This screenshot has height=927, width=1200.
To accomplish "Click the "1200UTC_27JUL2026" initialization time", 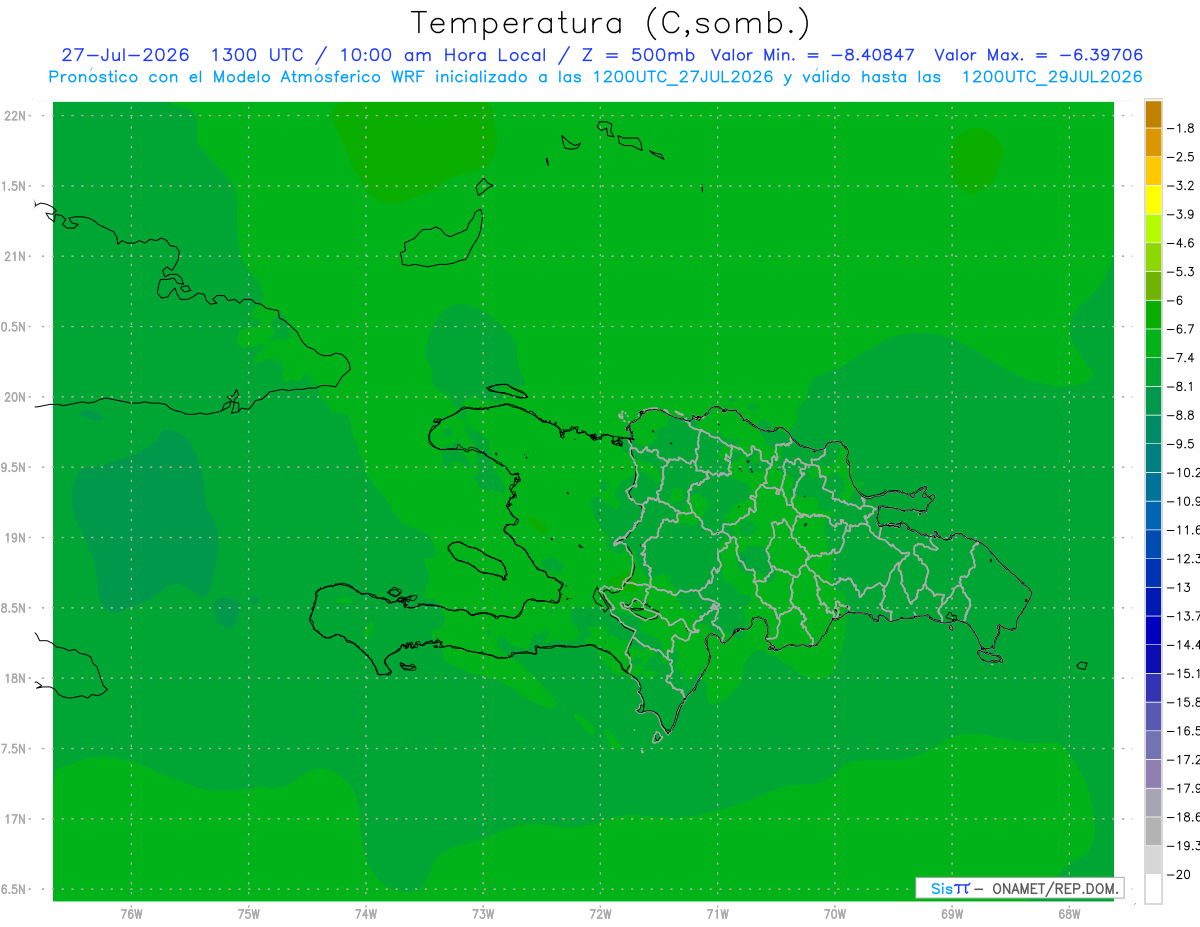I will click(683, 77).
